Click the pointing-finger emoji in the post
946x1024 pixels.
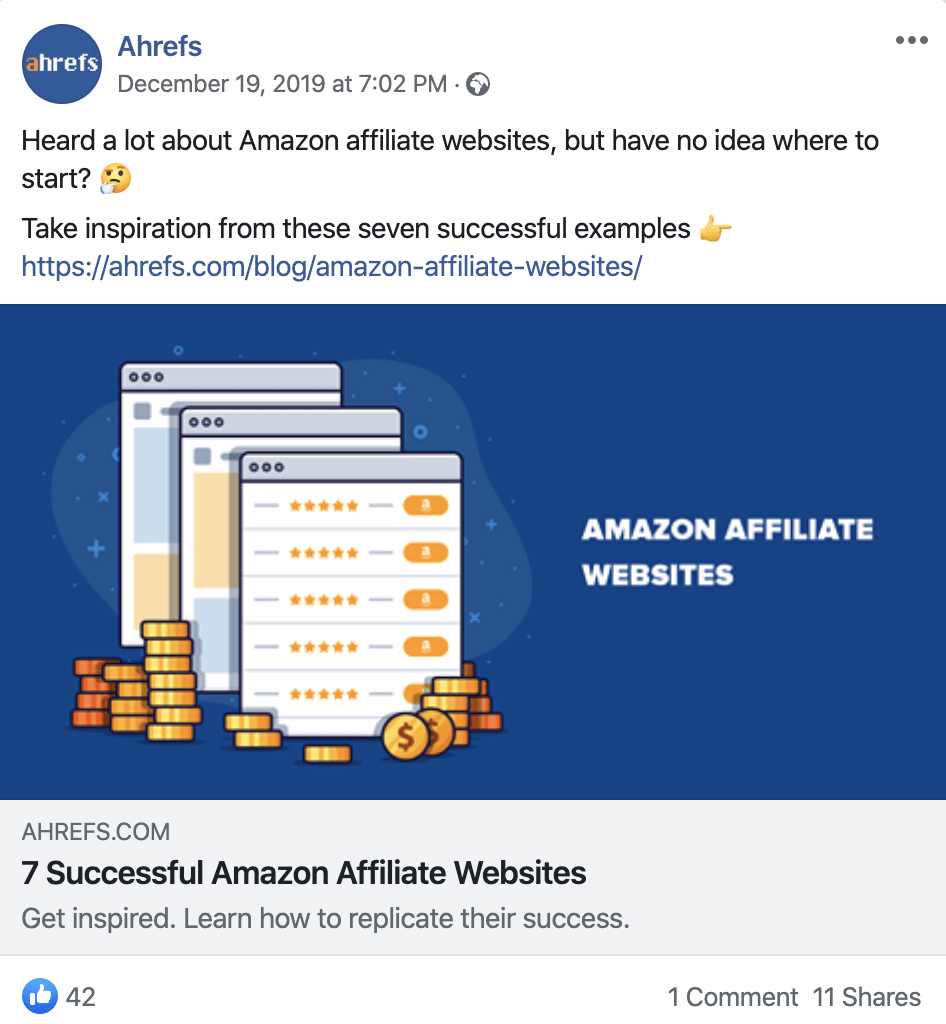tap(718, 228)
